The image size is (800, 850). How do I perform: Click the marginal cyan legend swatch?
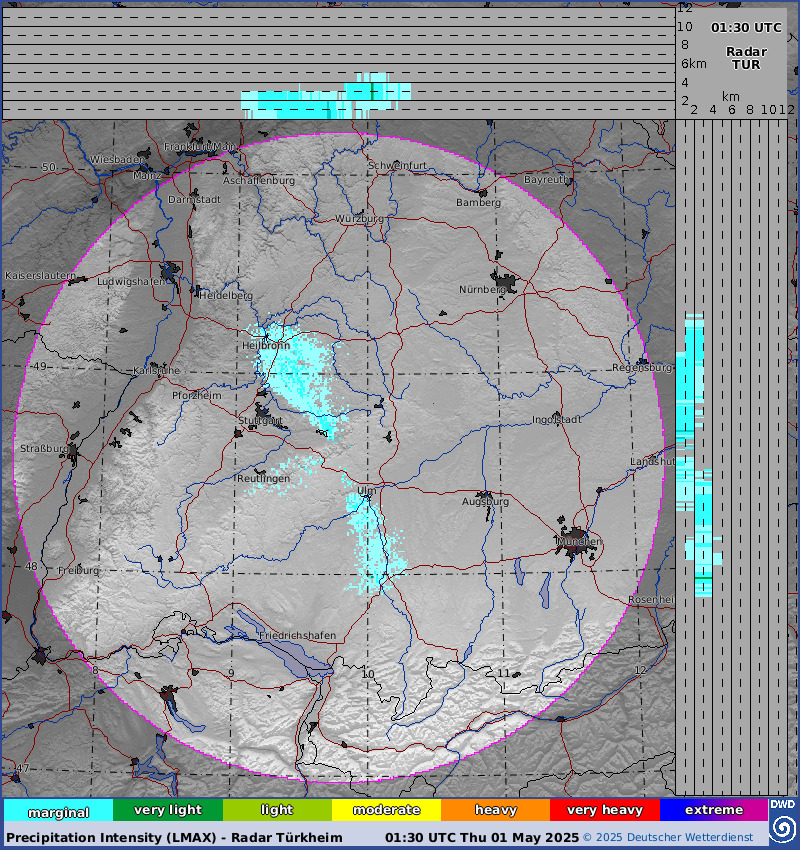(59, 810)
